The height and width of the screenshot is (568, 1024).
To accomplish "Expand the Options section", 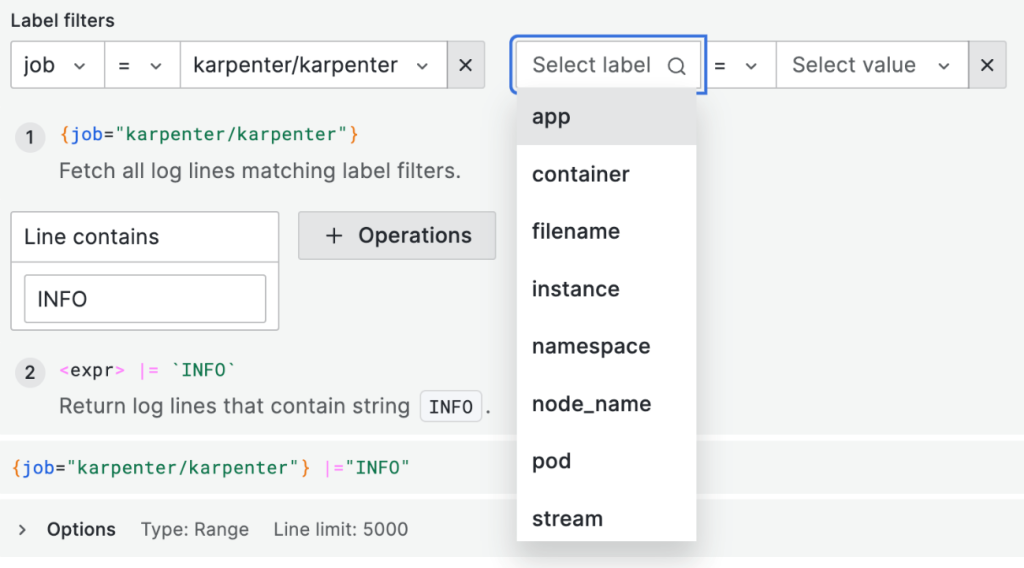I will point(23,530).
